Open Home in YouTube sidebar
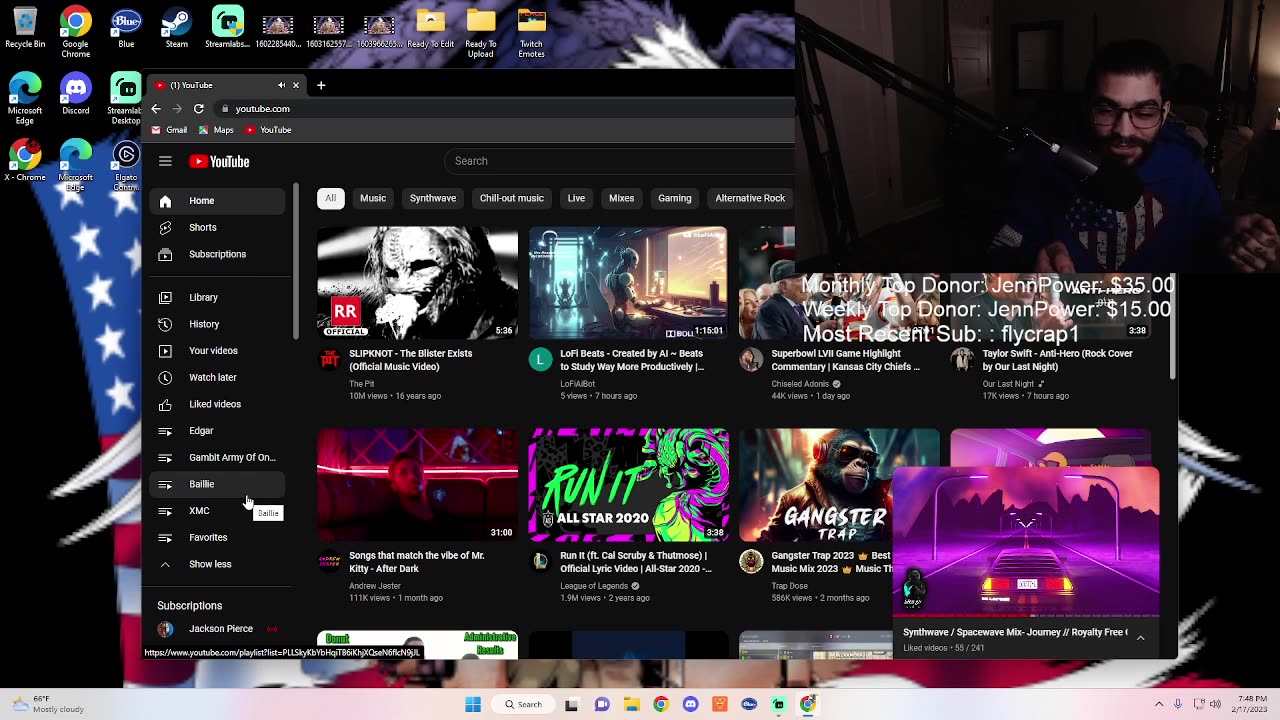Image resolution: width=1280 pixels, height=720 pixels. point(217,201)
